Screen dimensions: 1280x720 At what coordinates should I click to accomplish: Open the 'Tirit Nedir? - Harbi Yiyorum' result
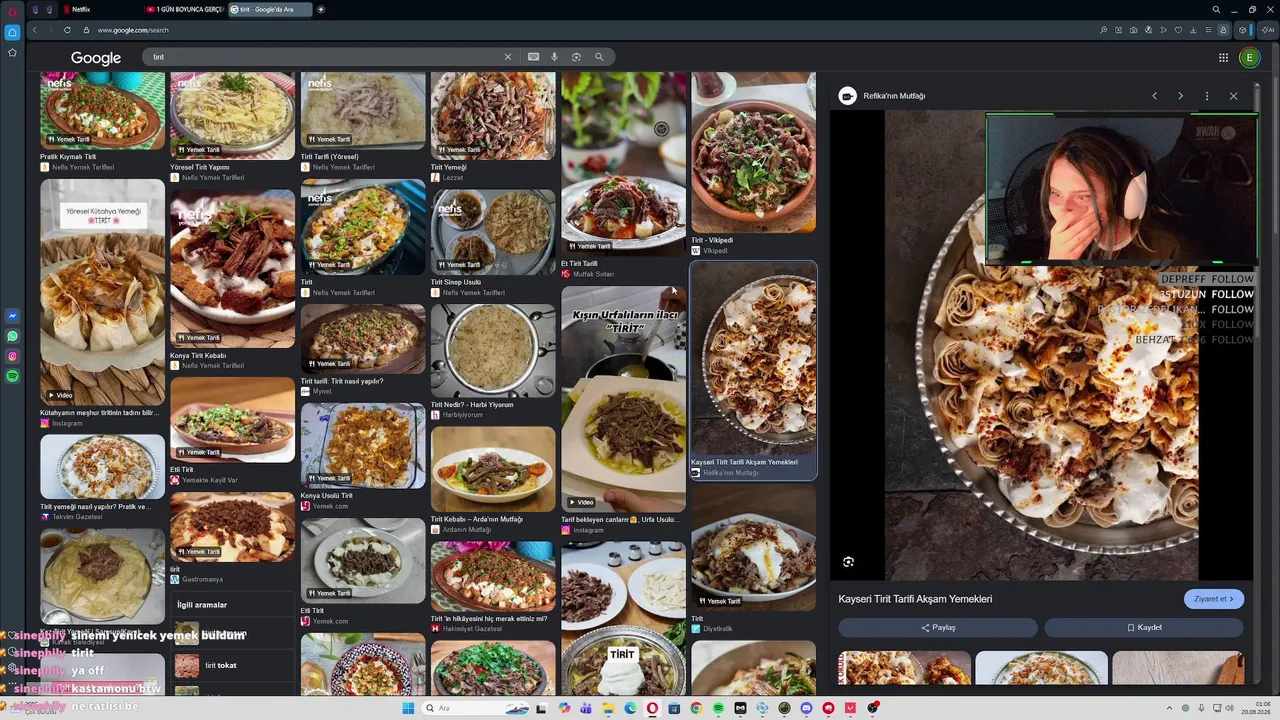tap(492, 351)
